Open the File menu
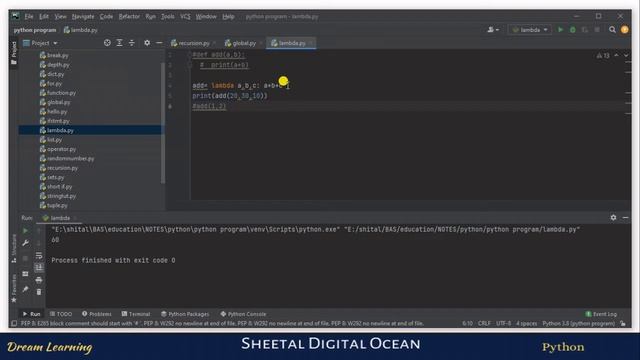Screen dimensions: 640x360 pos(29,17)
